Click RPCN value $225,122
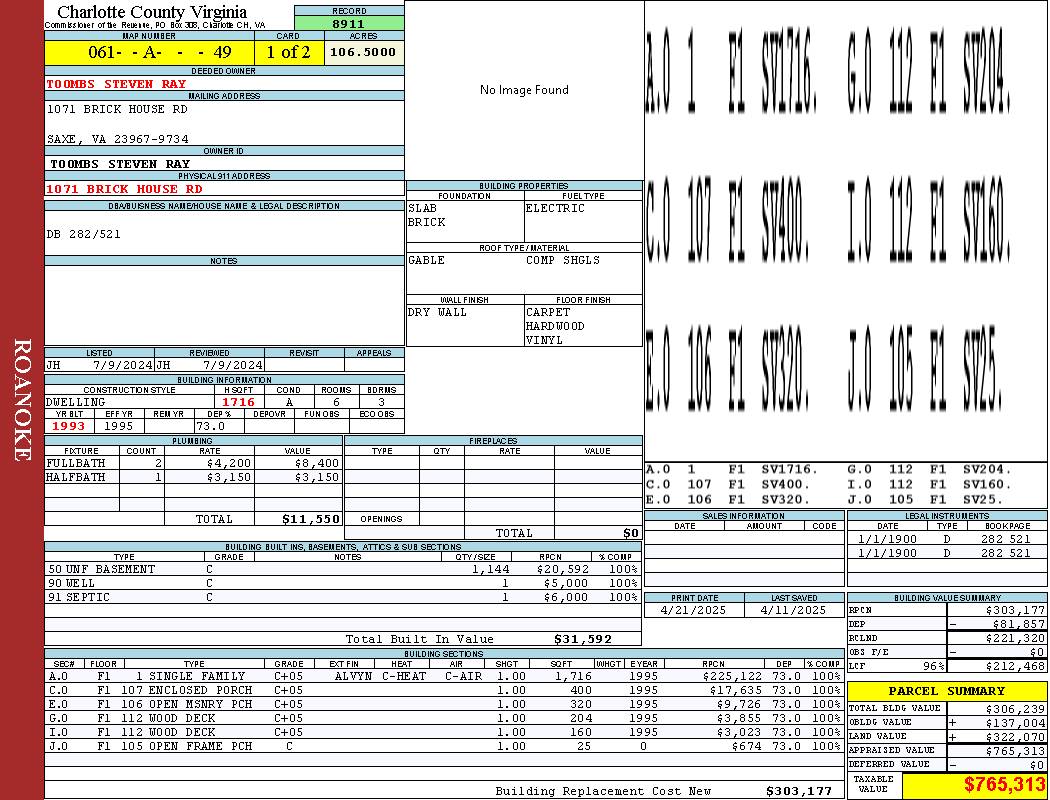Image resolution: width=1050 pixels, height=800 pixels. (x=732, y=676)
